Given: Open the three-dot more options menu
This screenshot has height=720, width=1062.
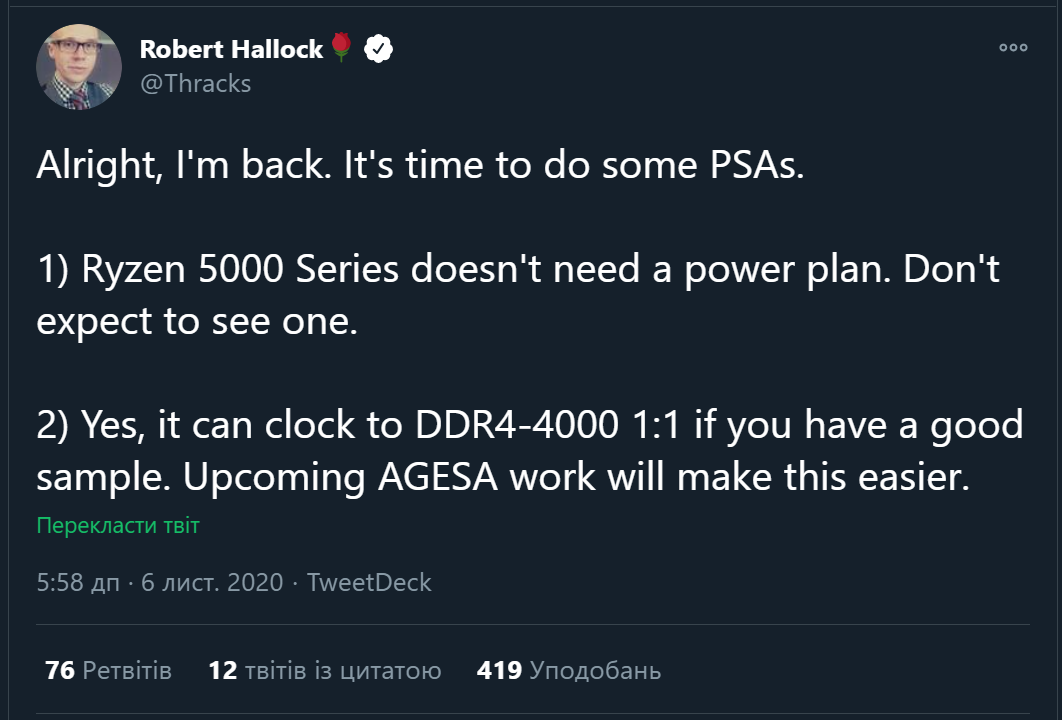Looking at the screenshot, I should pyautogui.click(x=1013, y=47).
